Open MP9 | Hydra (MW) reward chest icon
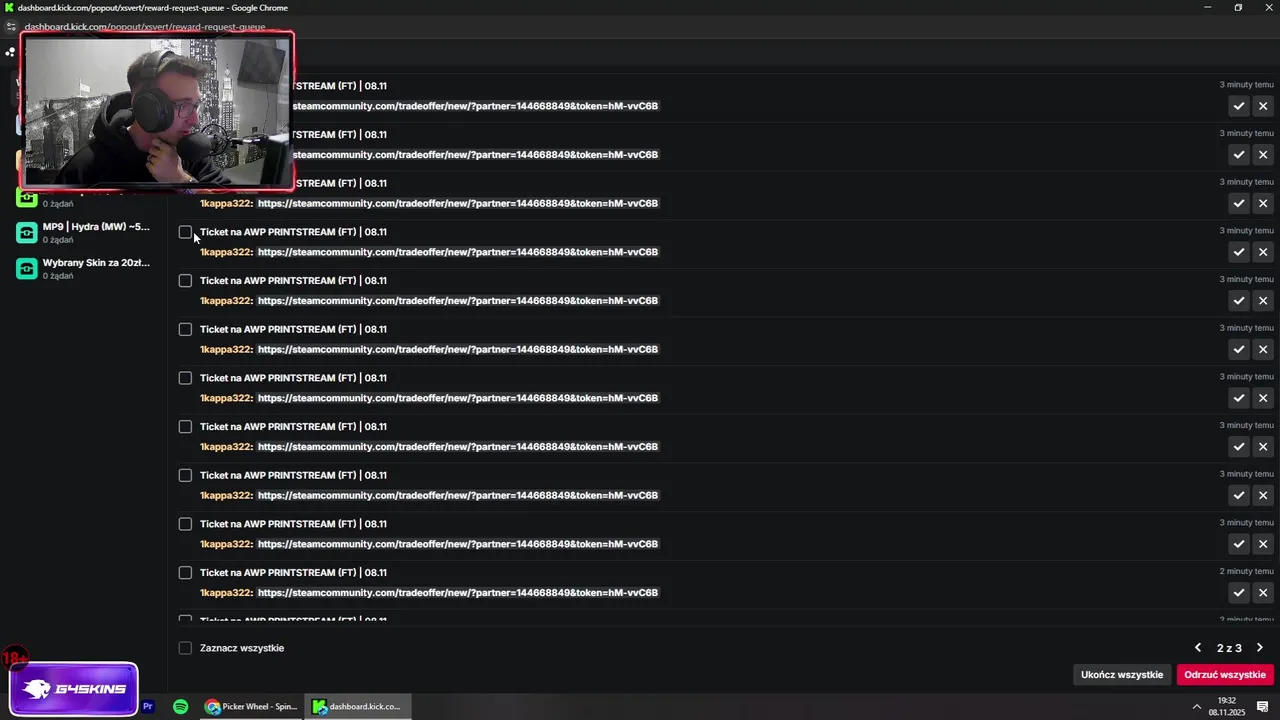This screenshot has height=720, width=1280. [x=27, y=233]
